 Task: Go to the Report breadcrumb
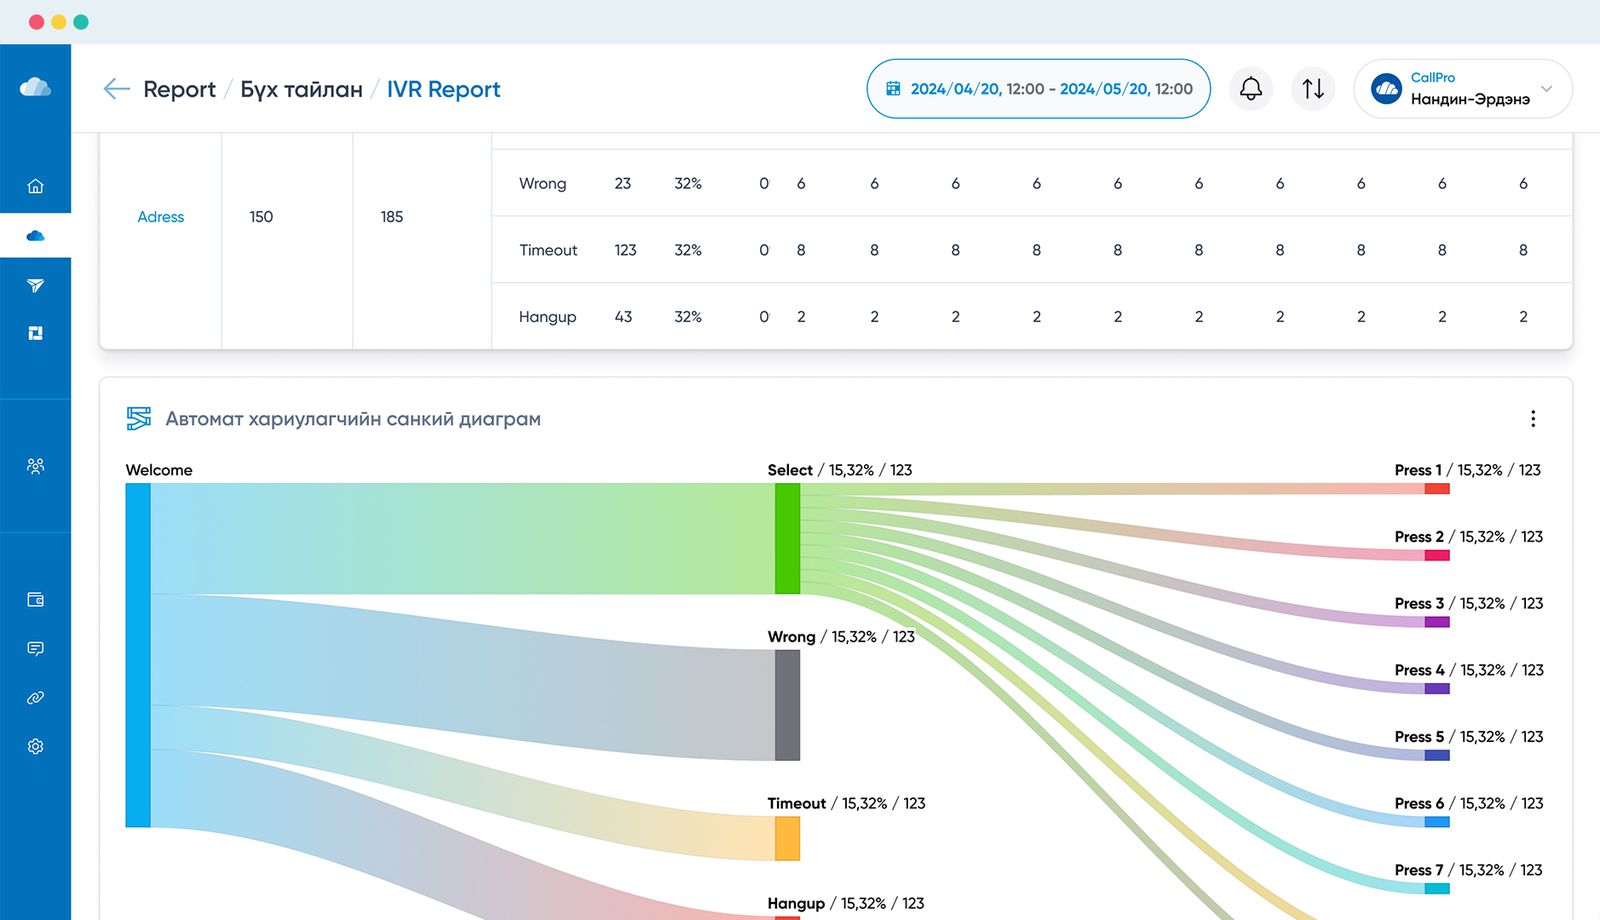pos(179,89)
